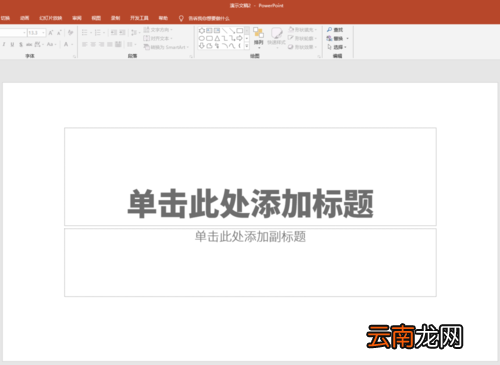
Task: Click 转换为 SmartArt button
Action: 166,47
